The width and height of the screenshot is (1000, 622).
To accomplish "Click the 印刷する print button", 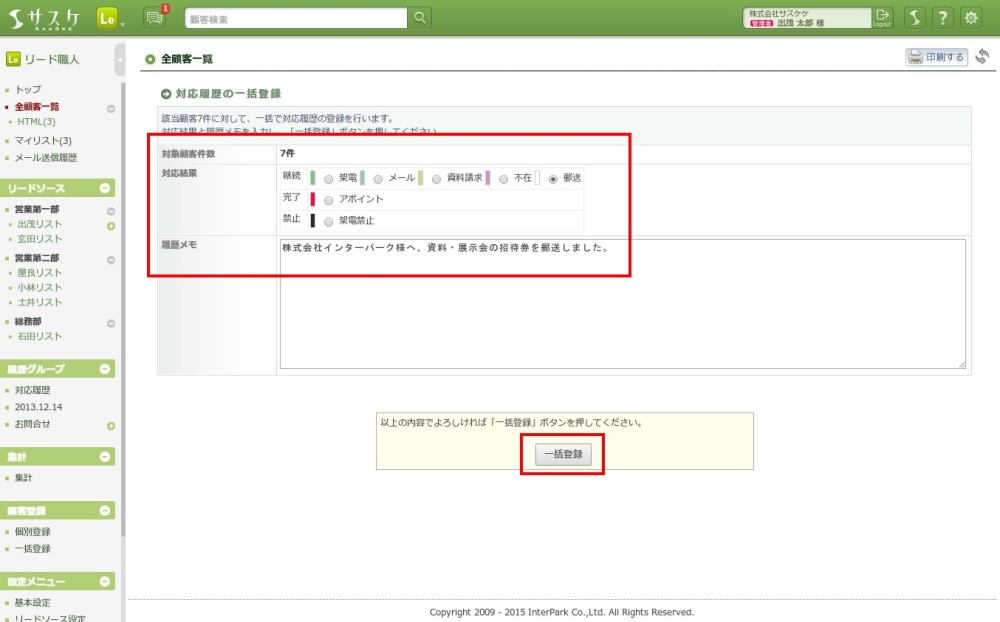I will click(936, 58).
